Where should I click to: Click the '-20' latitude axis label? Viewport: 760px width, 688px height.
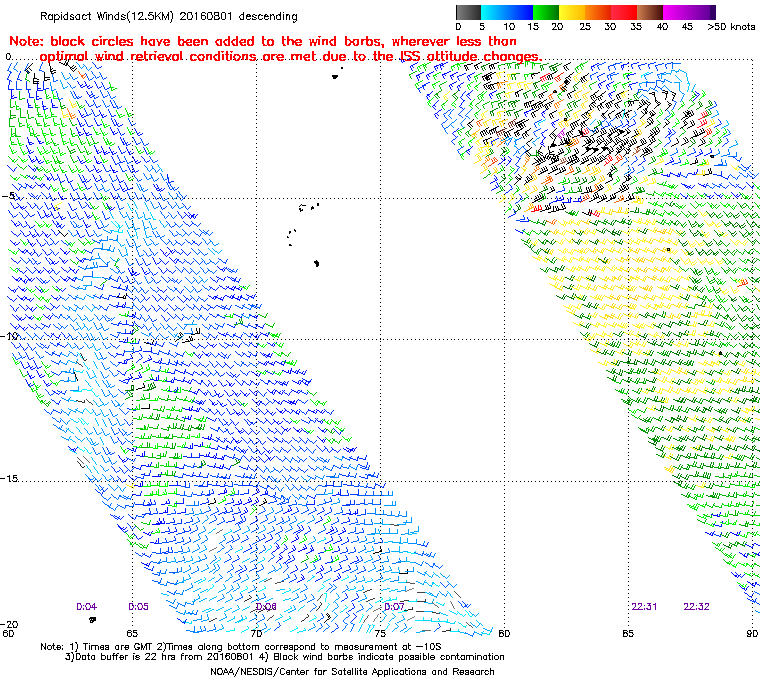click(x=9, y=624)
